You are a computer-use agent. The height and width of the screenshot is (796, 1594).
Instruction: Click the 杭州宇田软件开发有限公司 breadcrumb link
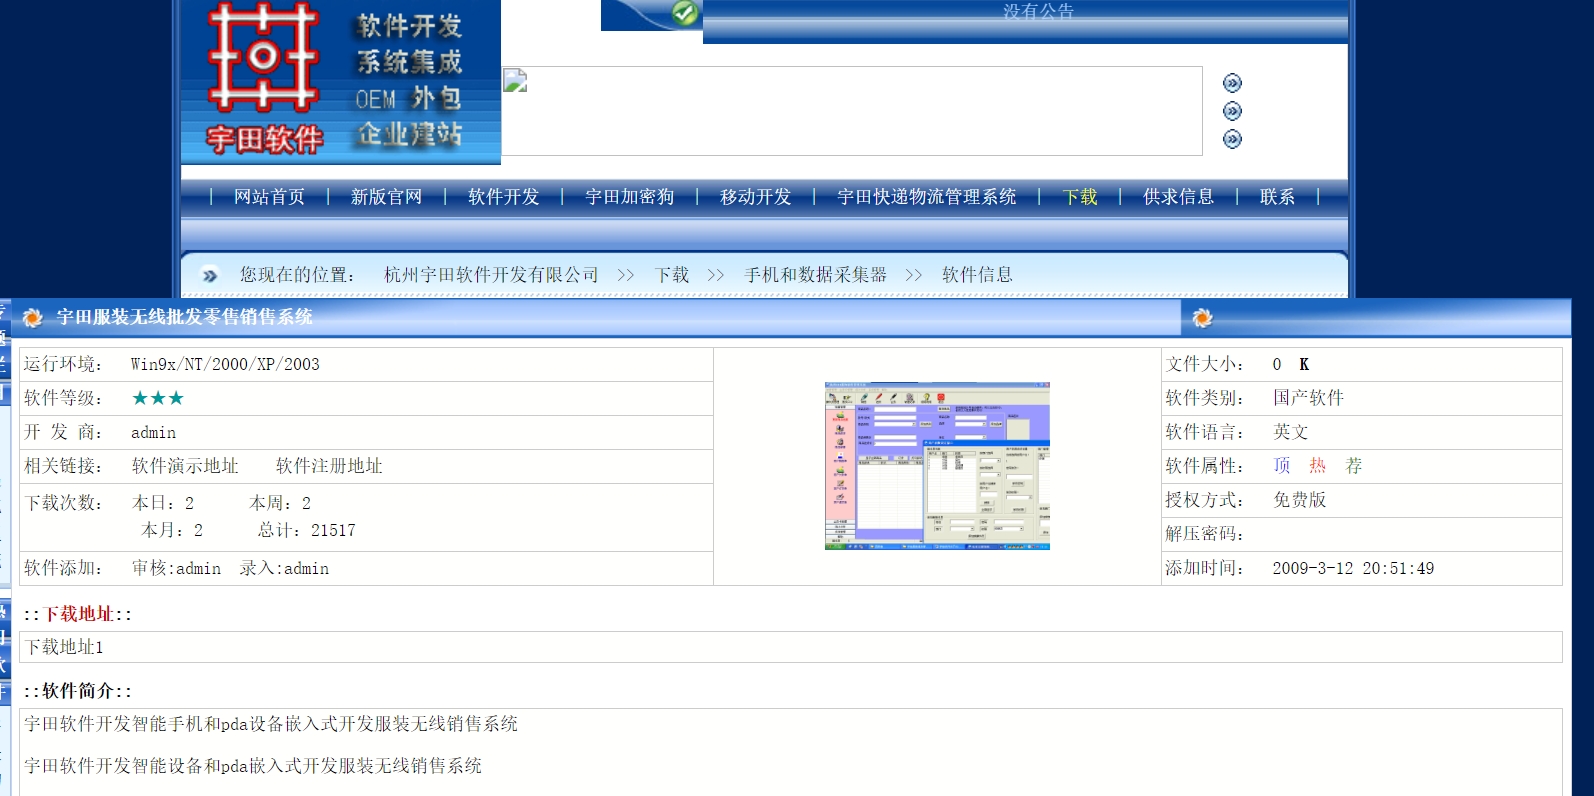tap(491, 275)
